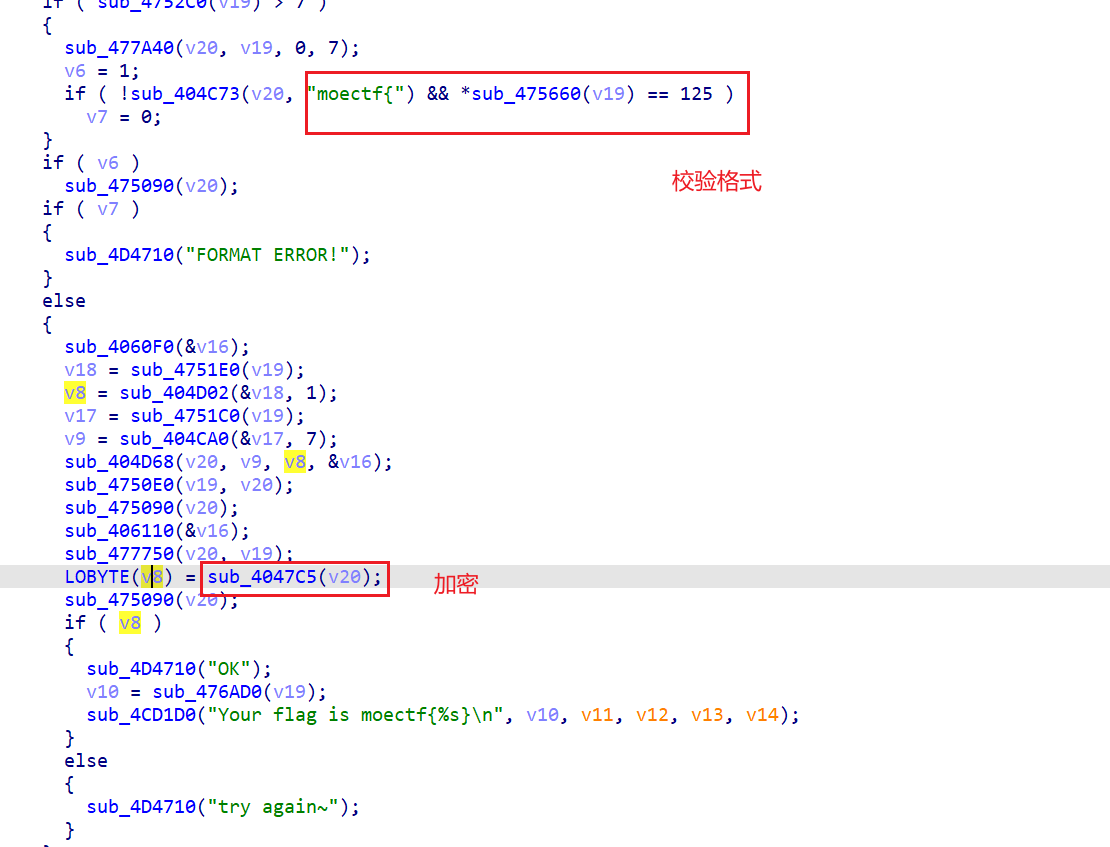Image resolution: width=1110 pixels, height=847 pixels.
Task: Click sub_4CD1D0 printf-like call
Action: [141, 715]
